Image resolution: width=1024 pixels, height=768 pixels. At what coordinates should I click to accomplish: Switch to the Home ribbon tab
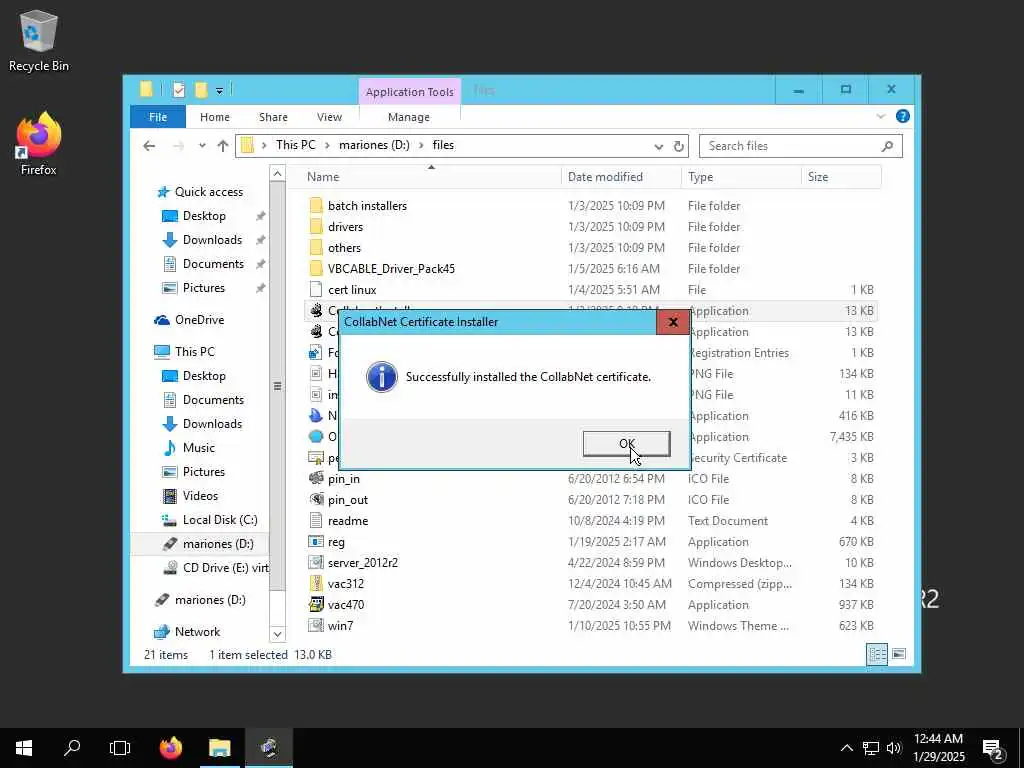pyautogui.click(x=215, y=117)
